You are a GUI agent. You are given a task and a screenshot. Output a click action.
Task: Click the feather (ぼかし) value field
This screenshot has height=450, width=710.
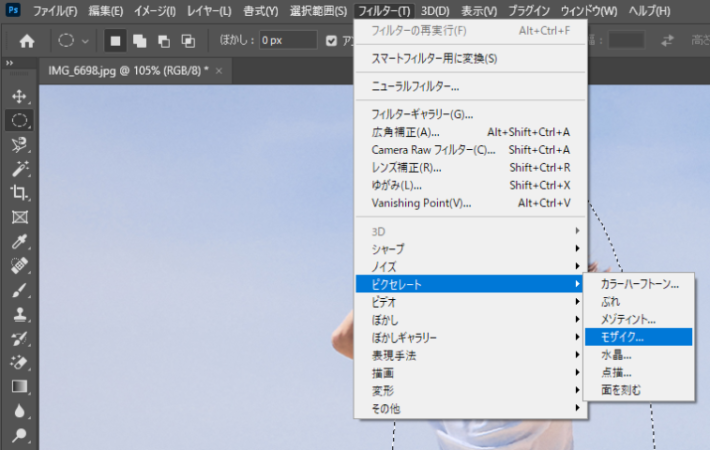pos(288,40)
